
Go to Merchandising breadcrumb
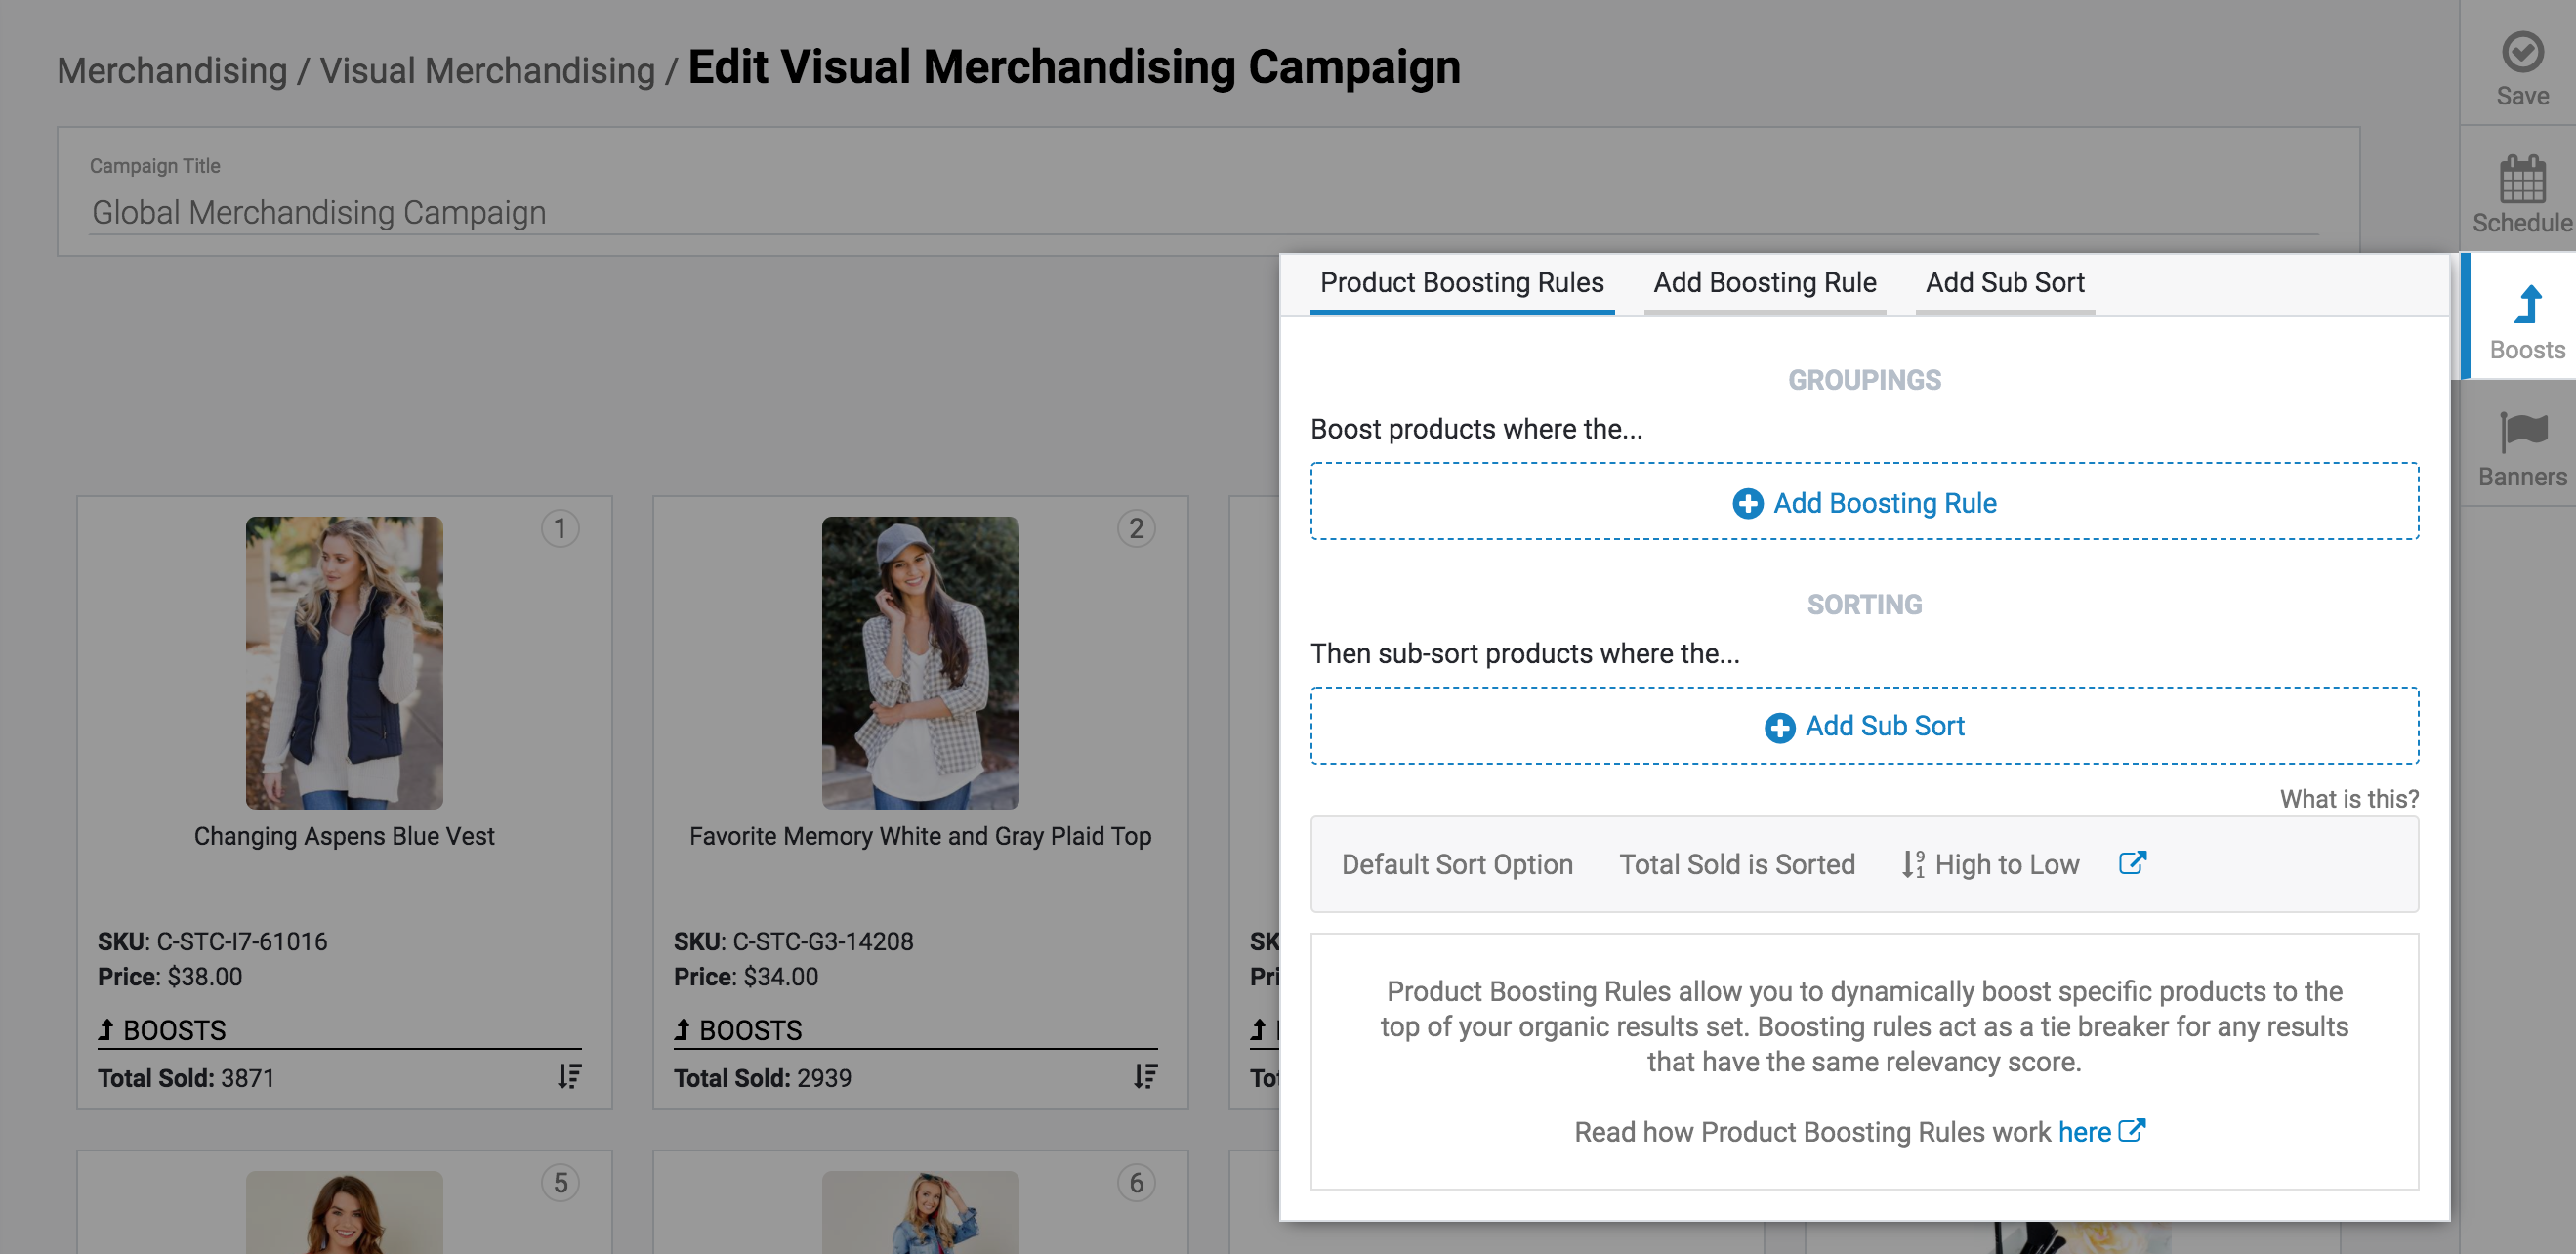tap(172, 70)
